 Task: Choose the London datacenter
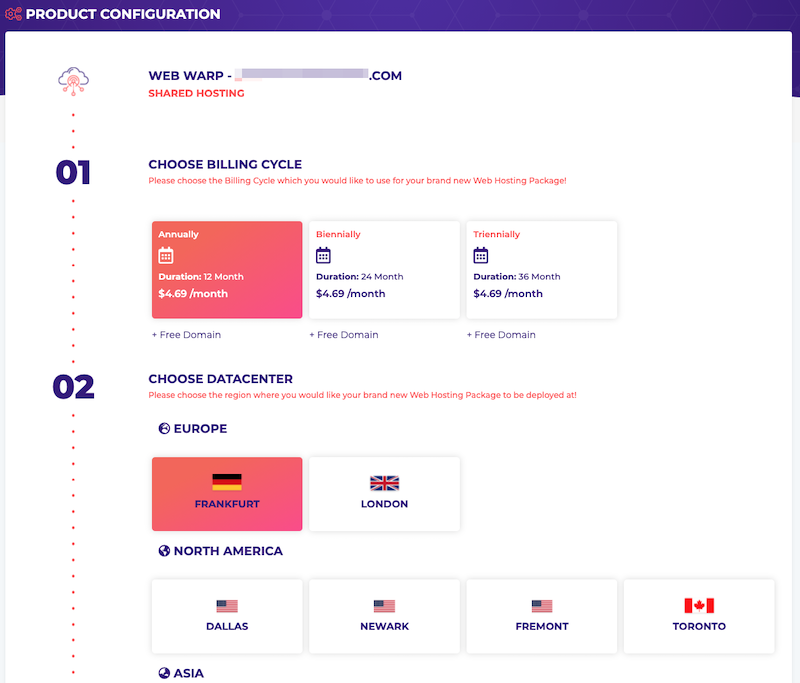point(384,494)
